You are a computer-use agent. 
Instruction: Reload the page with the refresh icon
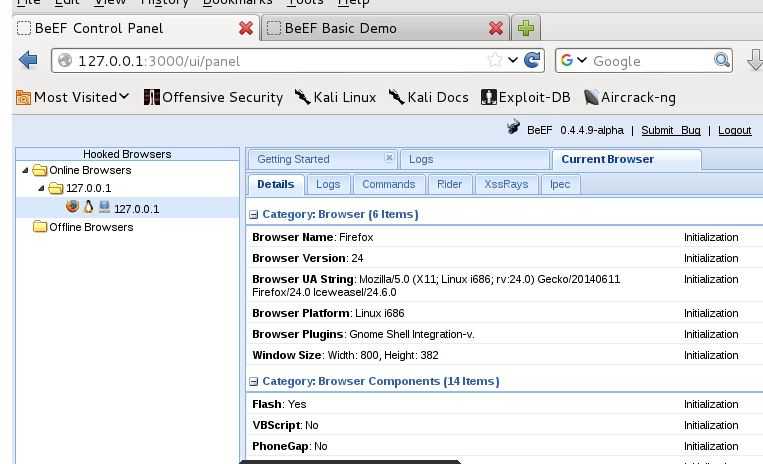pos(532,60)
